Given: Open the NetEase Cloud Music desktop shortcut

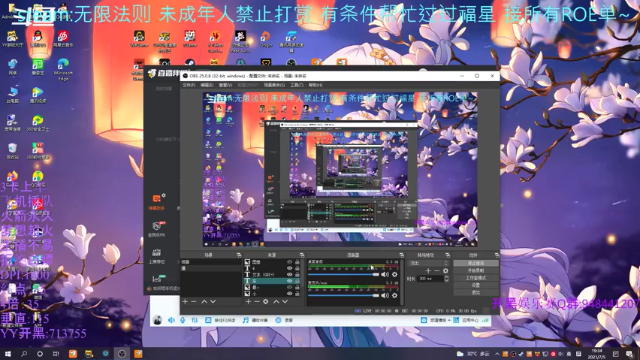Looking at the screenshot, I should click(63, 39).
